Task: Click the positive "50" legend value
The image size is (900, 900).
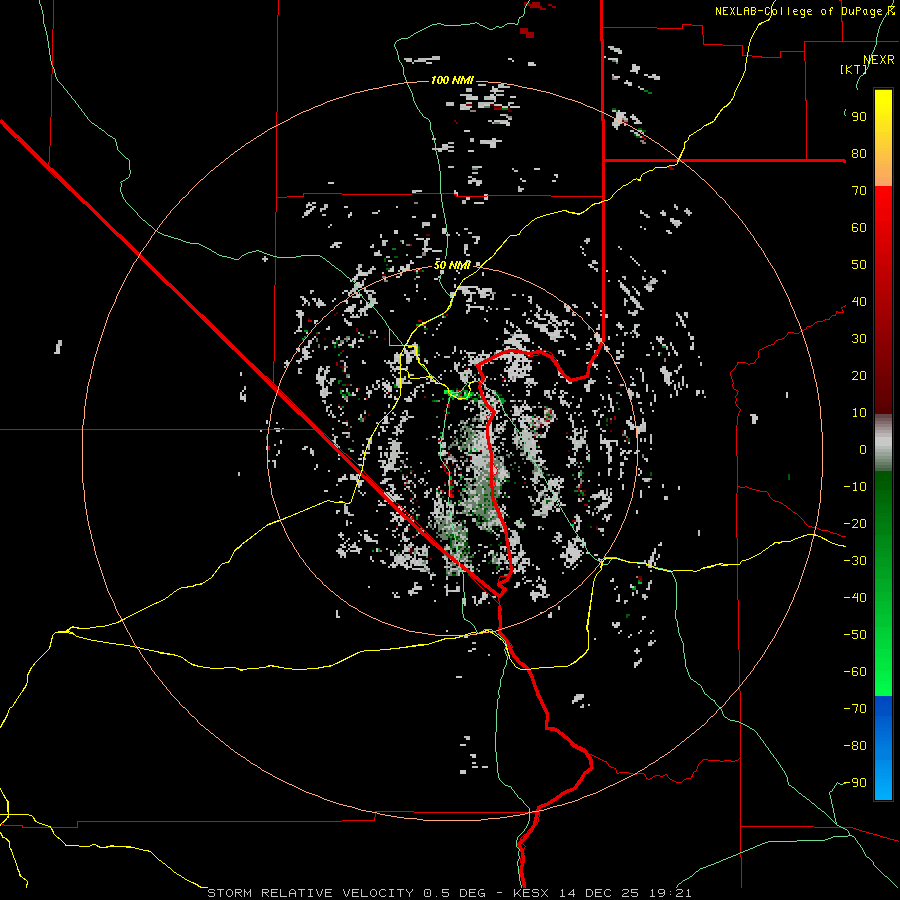Action: coord(859,265)
